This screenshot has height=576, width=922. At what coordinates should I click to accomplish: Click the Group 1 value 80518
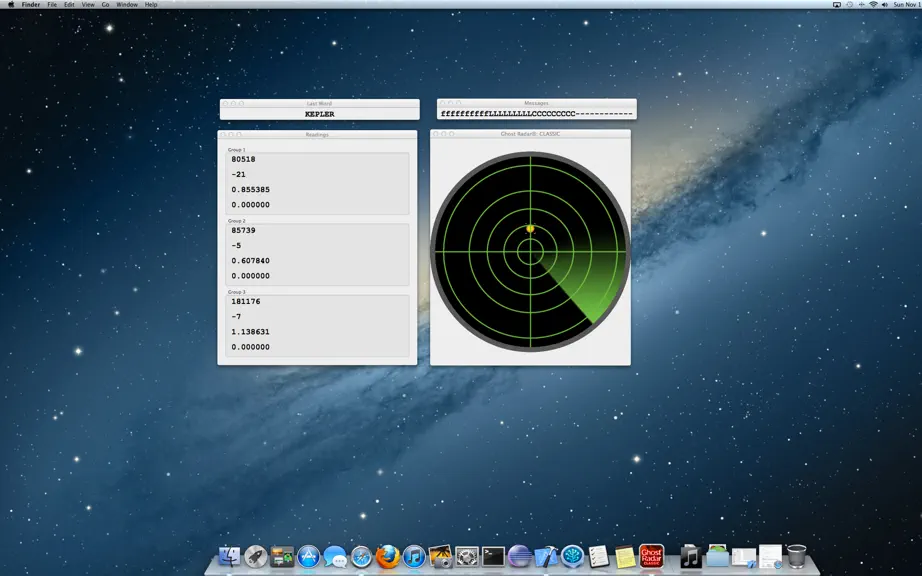click(x=243, y=159)
